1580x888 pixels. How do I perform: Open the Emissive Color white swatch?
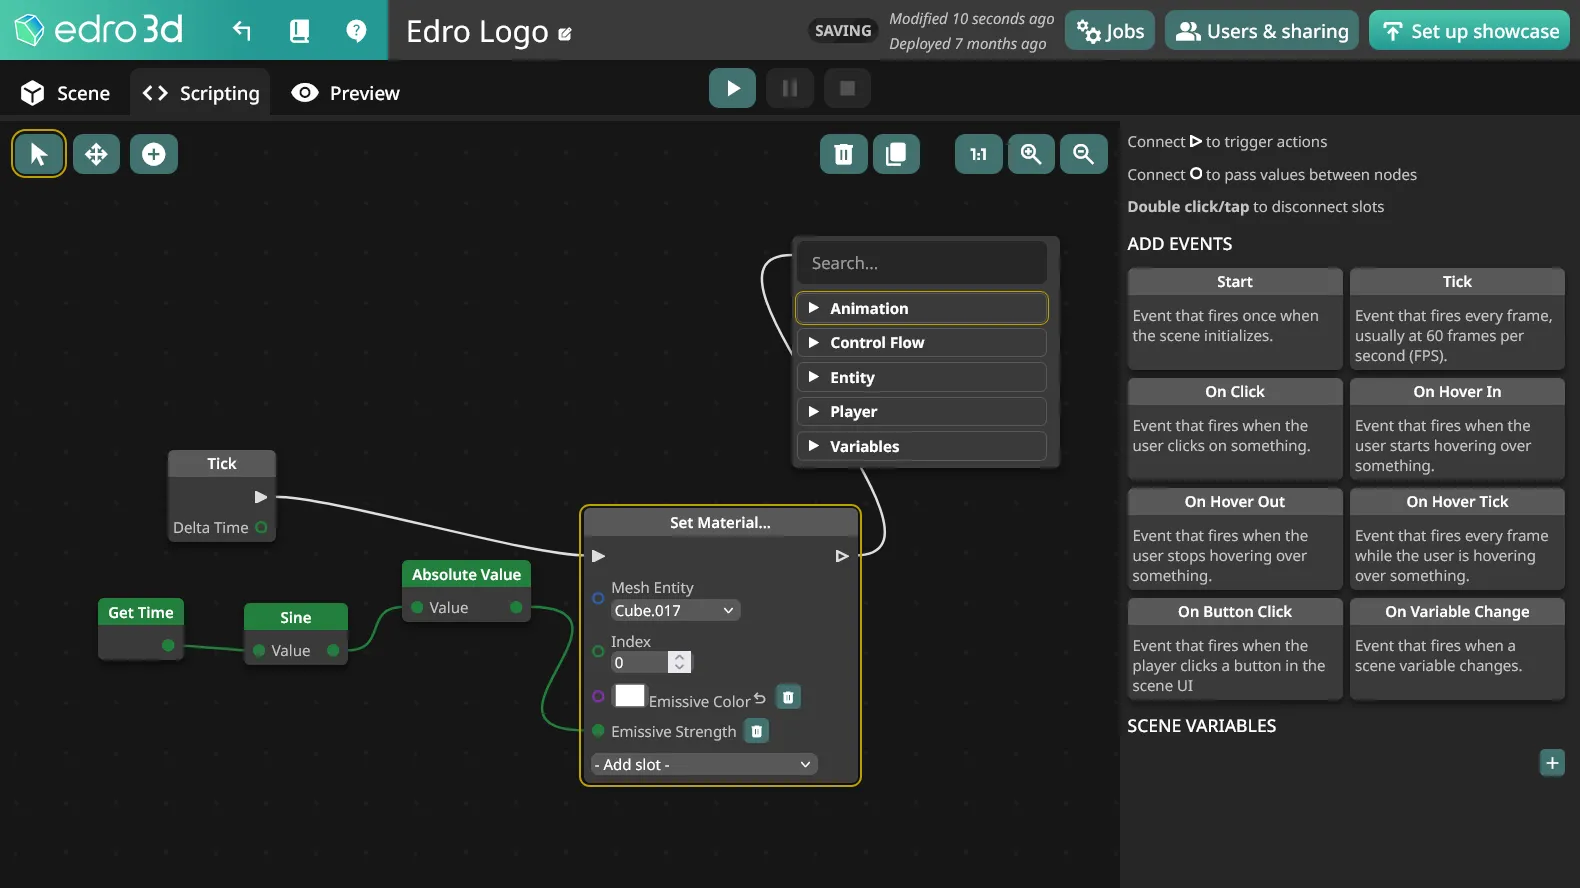(630, 696)
